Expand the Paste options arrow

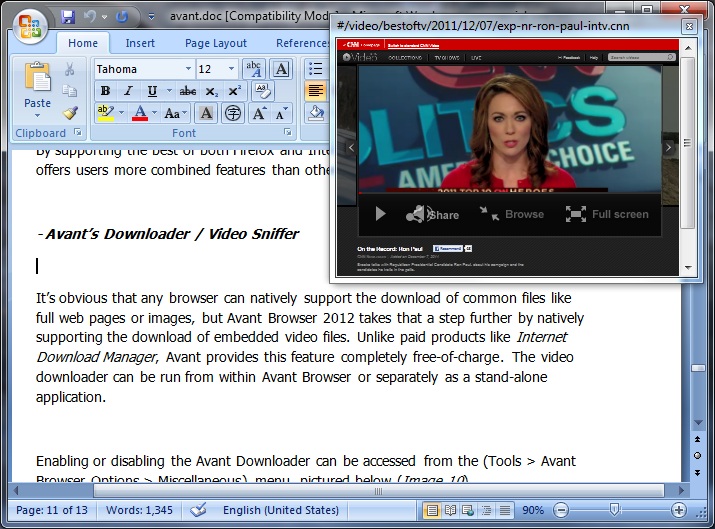[37, 115]
